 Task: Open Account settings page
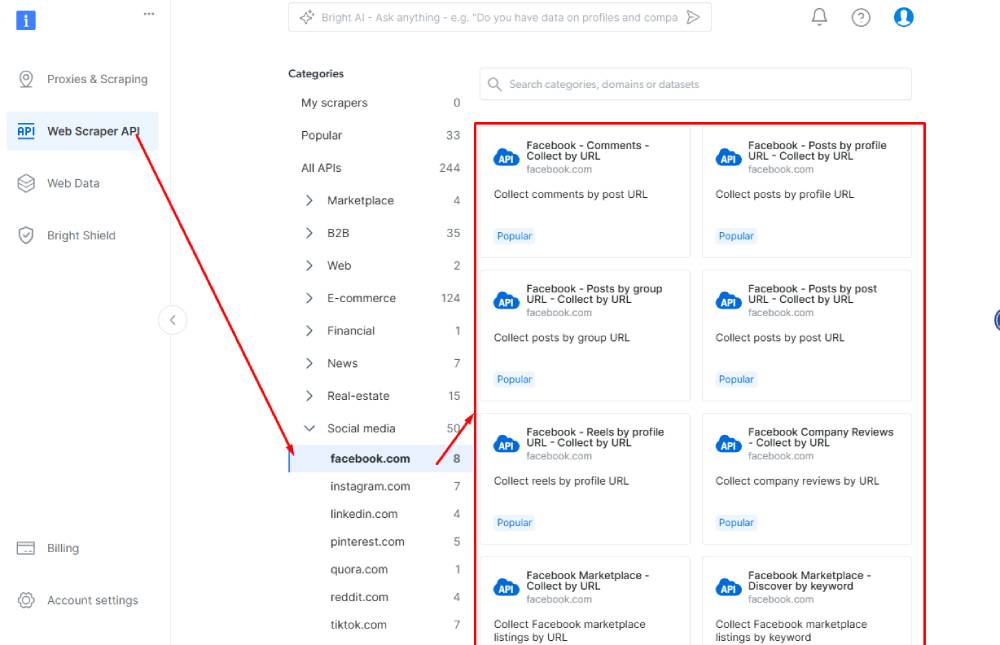83,600
